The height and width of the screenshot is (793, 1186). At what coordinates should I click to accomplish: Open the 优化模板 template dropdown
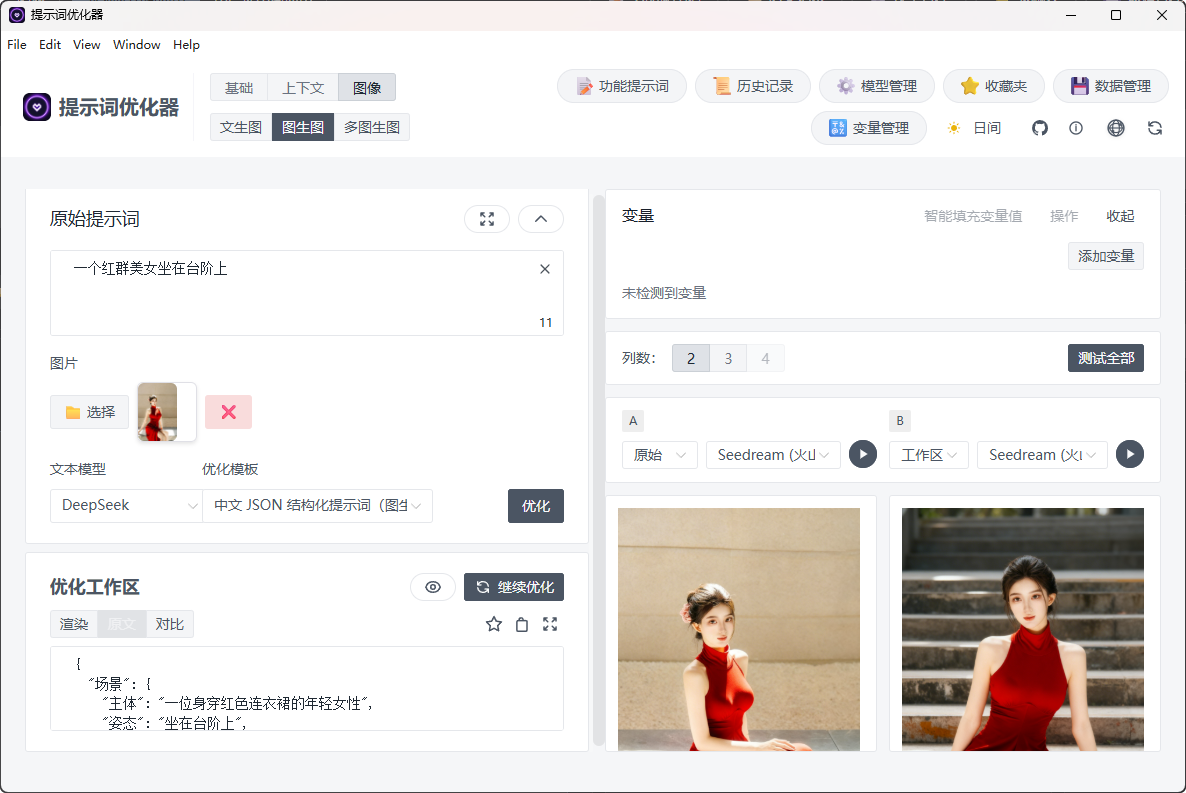pos(317,506)
